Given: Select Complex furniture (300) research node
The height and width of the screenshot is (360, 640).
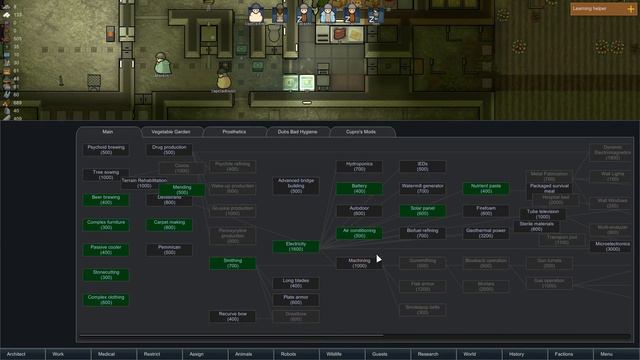Looking at the screenshot, I should point(106,225).
